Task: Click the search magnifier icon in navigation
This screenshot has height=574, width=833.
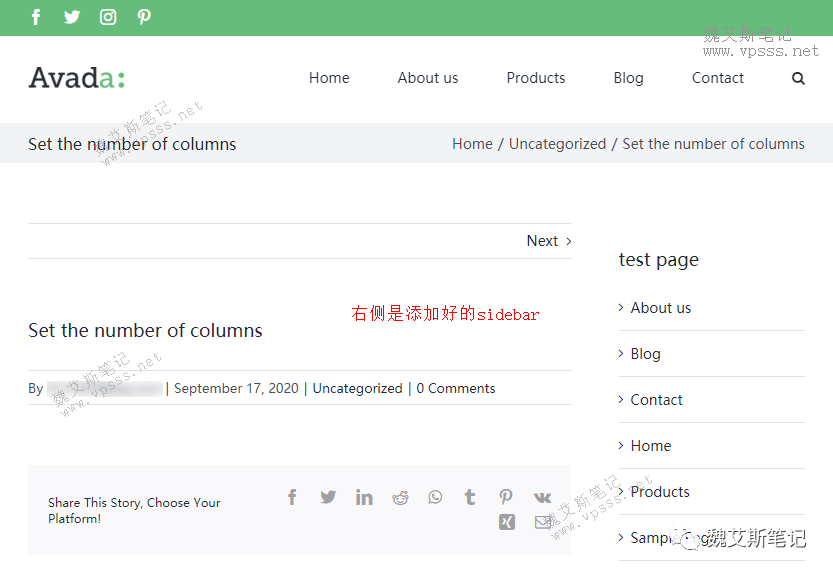Action: [798, 78]
